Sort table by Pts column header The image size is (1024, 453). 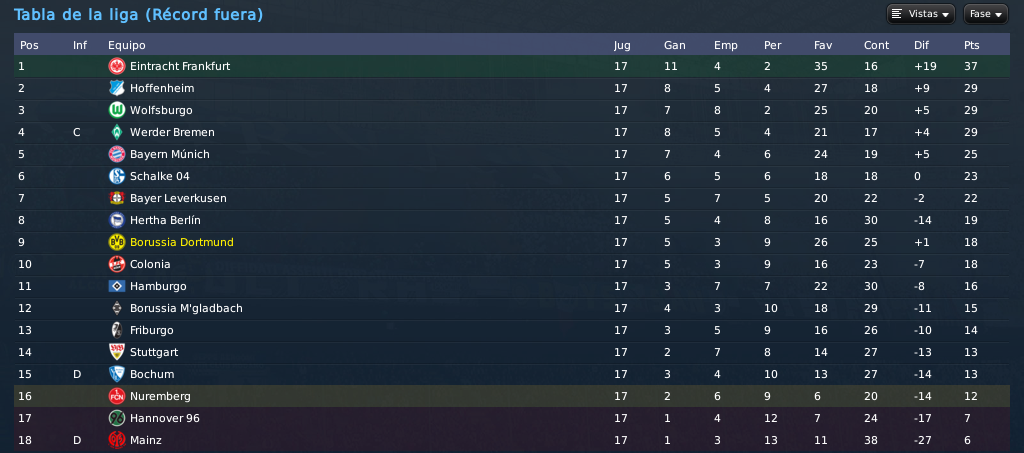click(x=971, y=45)
